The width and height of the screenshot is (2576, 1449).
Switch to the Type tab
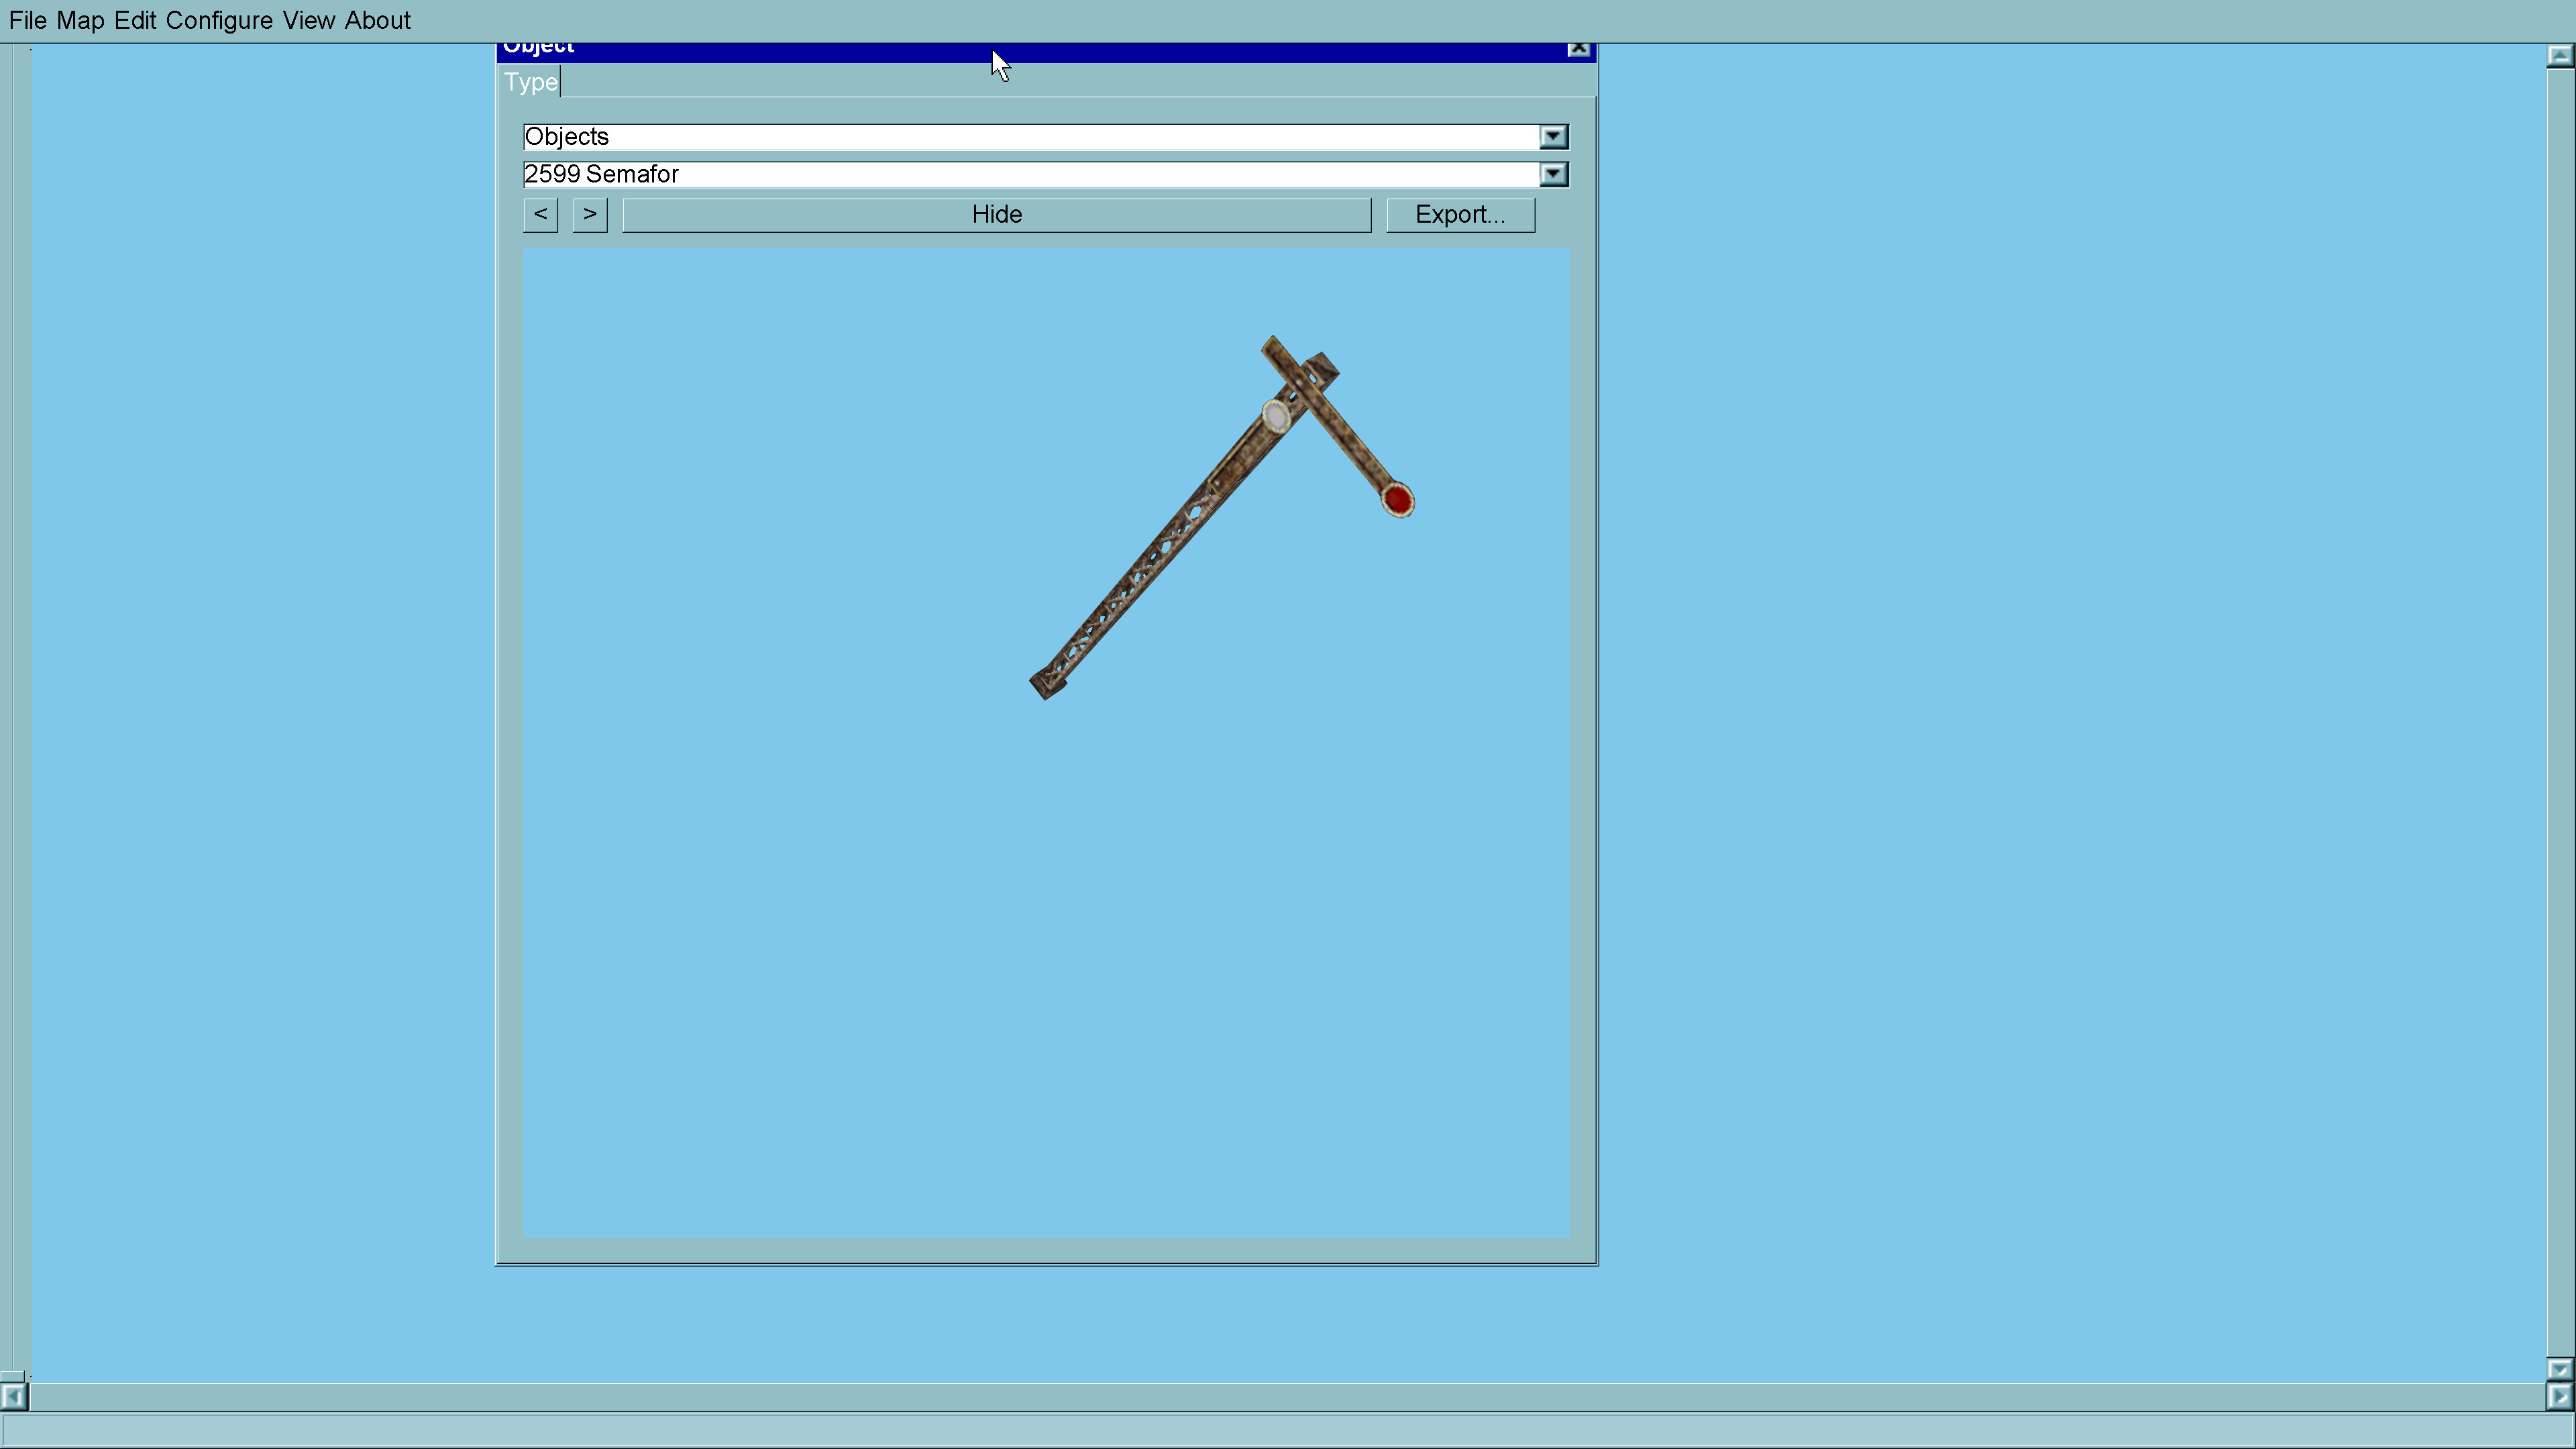[530, 82]
